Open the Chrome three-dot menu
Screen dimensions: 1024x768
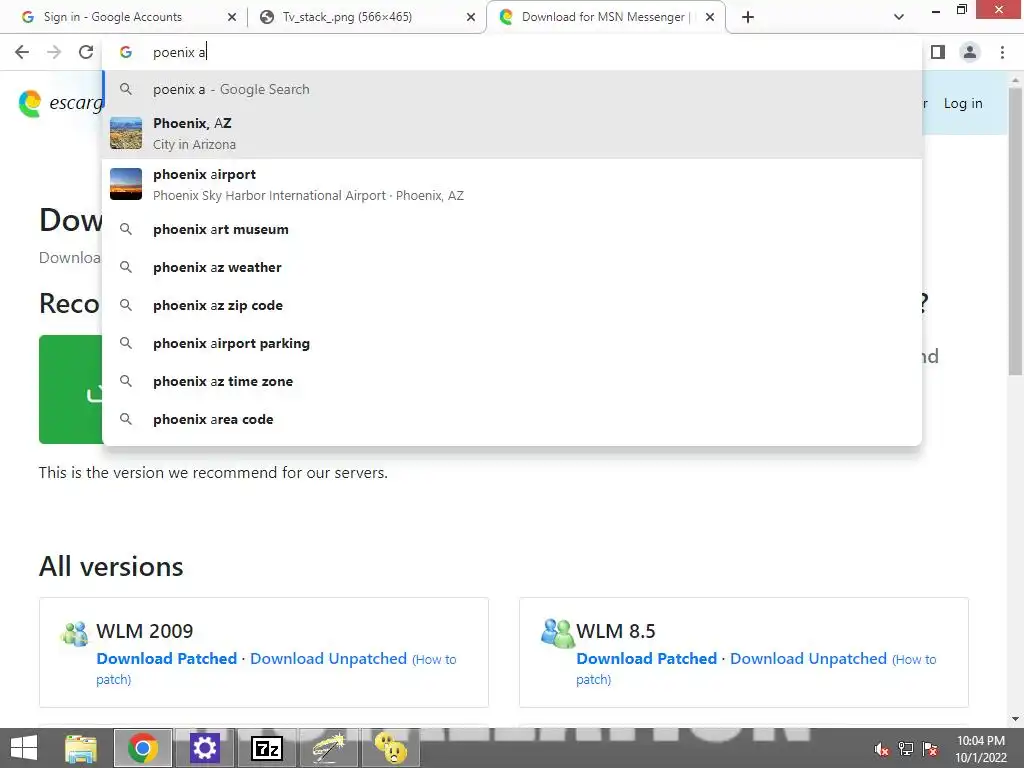coord(1002,52)
